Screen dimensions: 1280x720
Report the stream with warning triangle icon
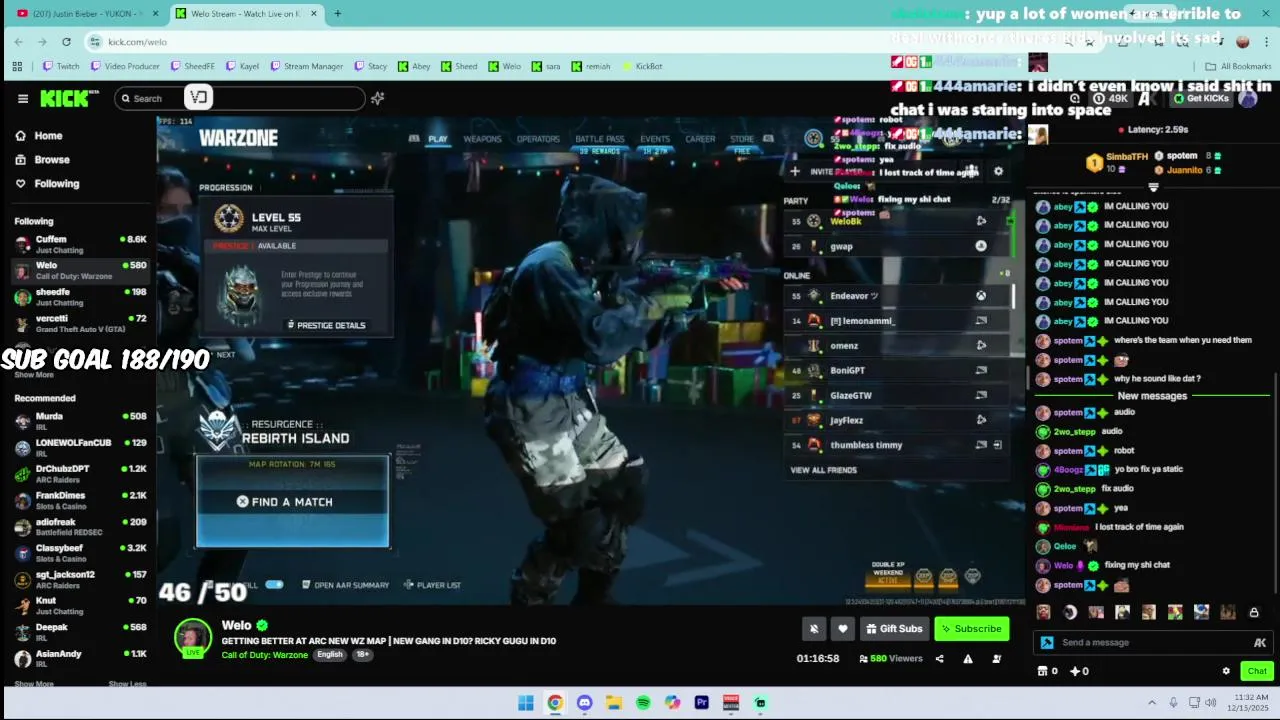(x=967, y=658)
